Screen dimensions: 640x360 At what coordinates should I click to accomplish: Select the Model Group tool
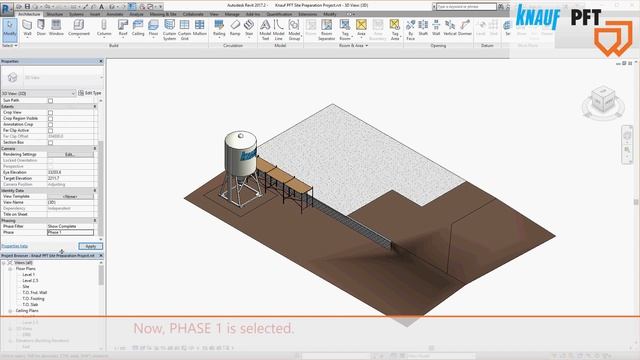tap(294, 29)
